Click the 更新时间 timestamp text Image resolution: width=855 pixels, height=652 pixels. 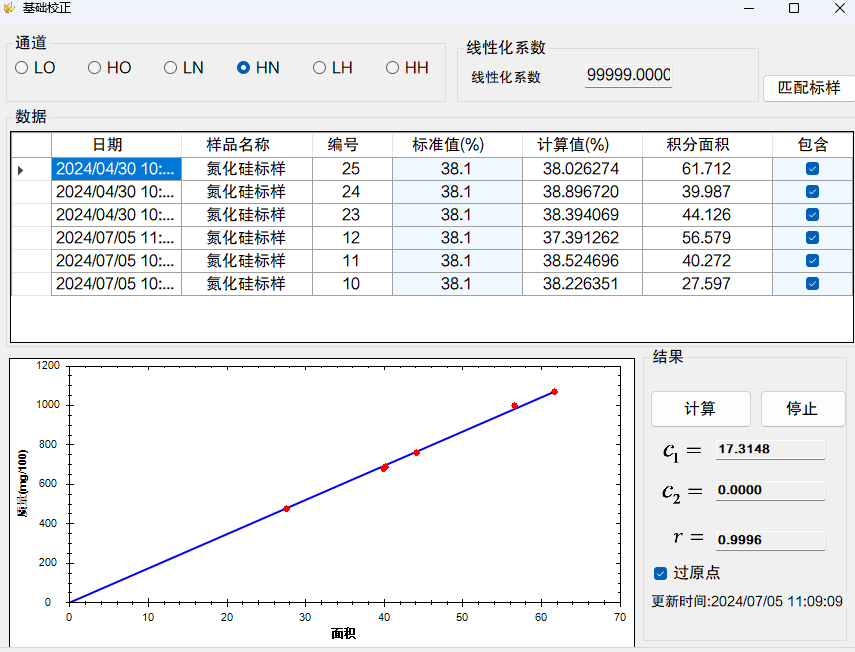(747, 601)
